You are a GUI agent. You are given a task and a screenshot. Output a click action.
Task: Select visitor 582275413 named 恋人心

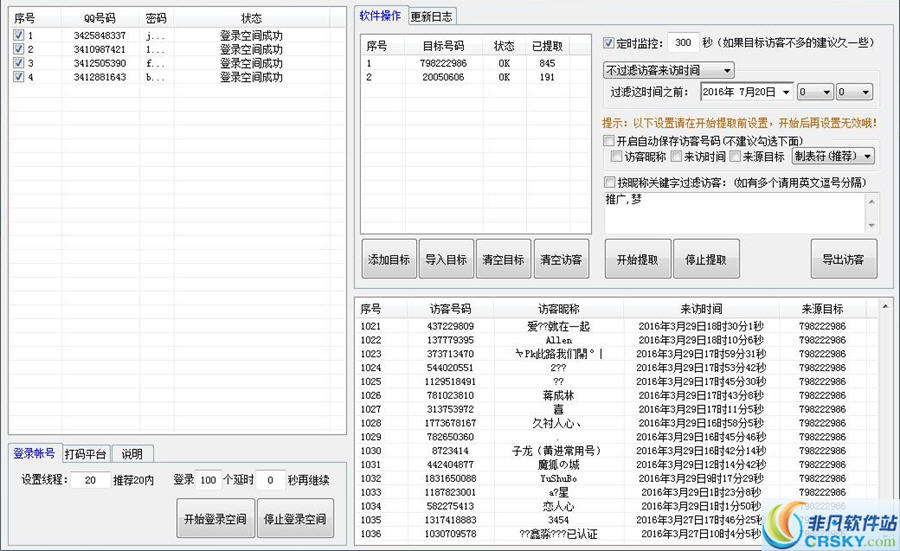coord(617,506)
